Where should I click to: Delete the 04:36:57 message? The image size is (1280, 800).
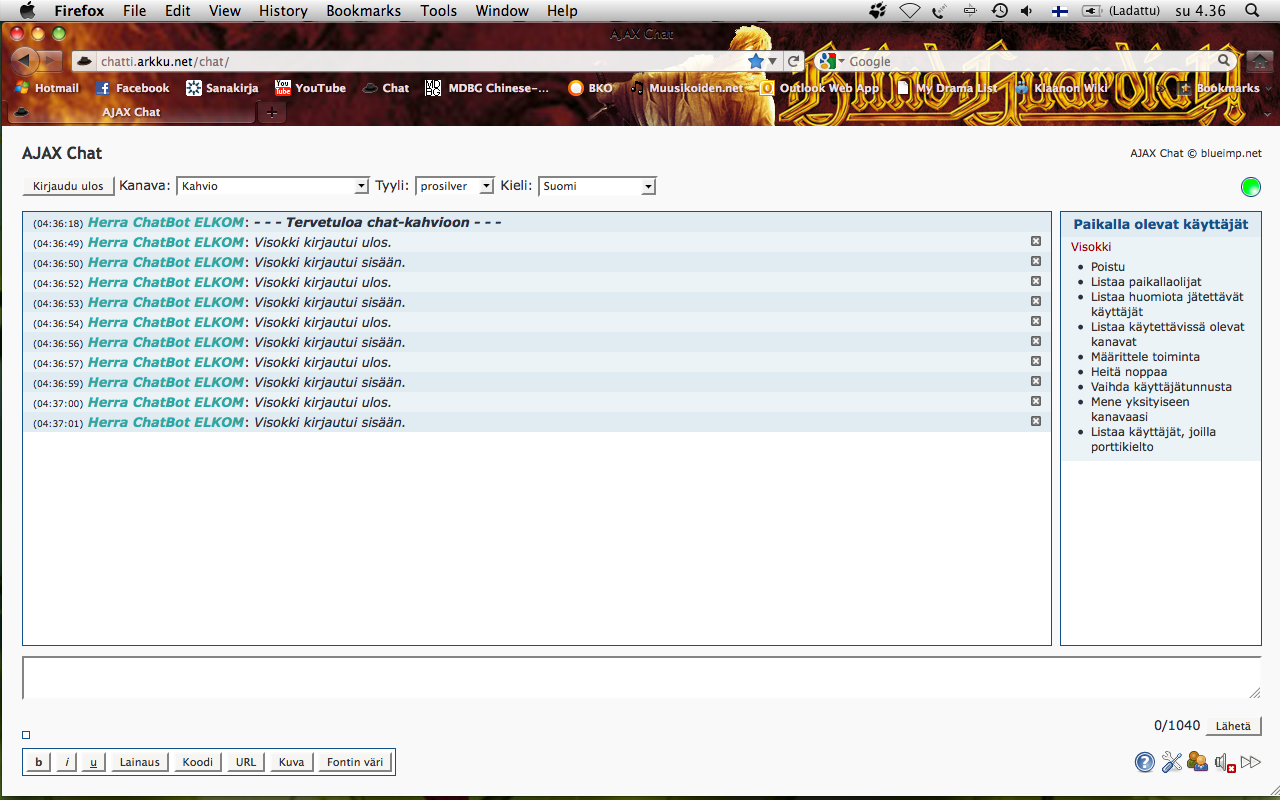(1036, 361)
